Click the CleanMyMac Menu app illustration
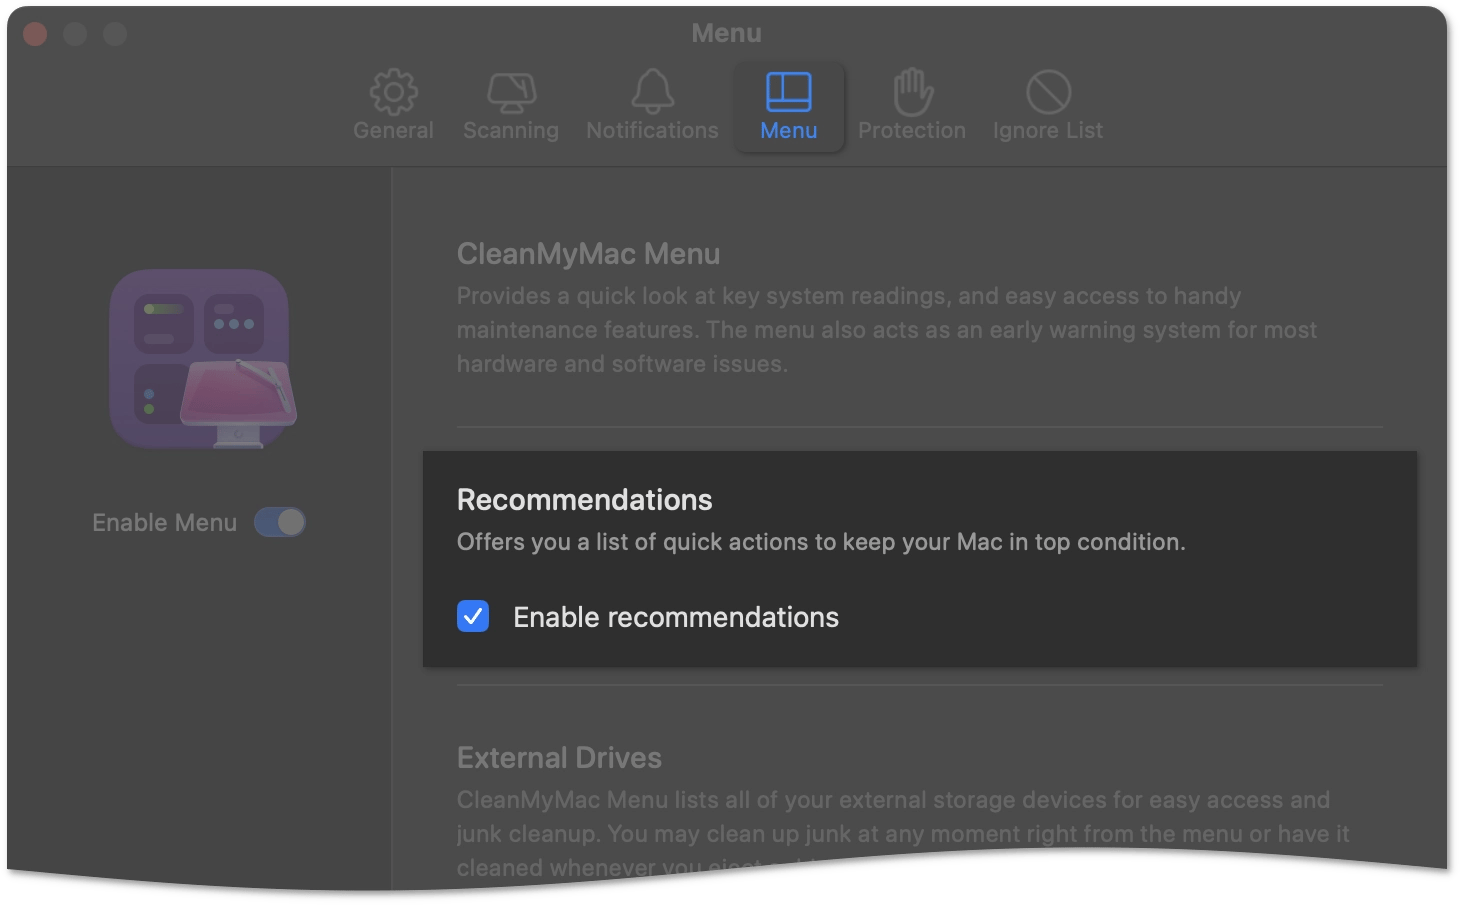 [203, 359]
